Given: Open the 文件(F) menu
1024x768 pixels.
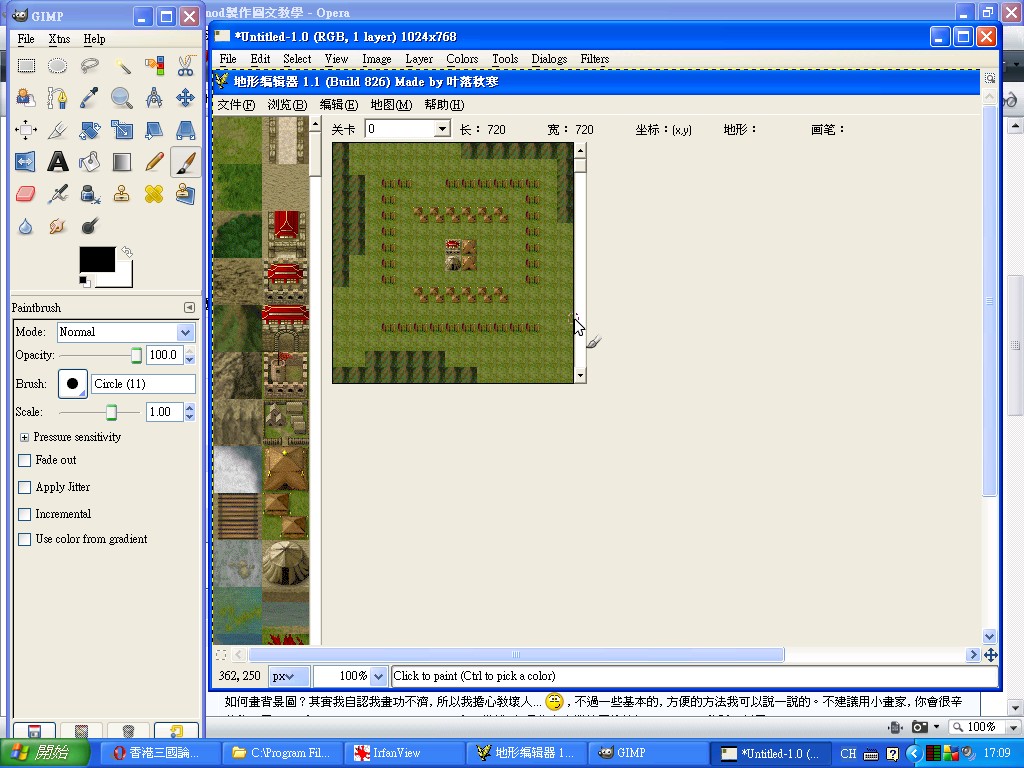Looking at the screenshot, I should click(x=236, y=104).
